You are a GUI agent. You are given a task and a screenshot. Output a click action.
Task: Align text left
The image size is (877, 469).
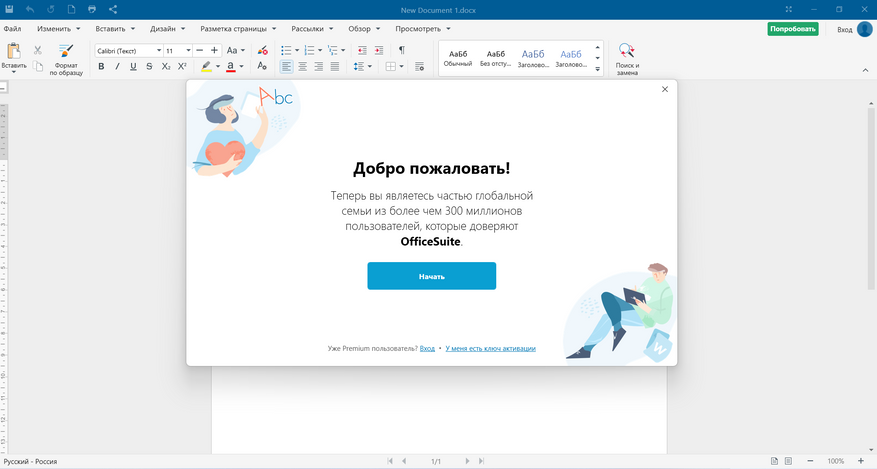[x=286, y=67]
